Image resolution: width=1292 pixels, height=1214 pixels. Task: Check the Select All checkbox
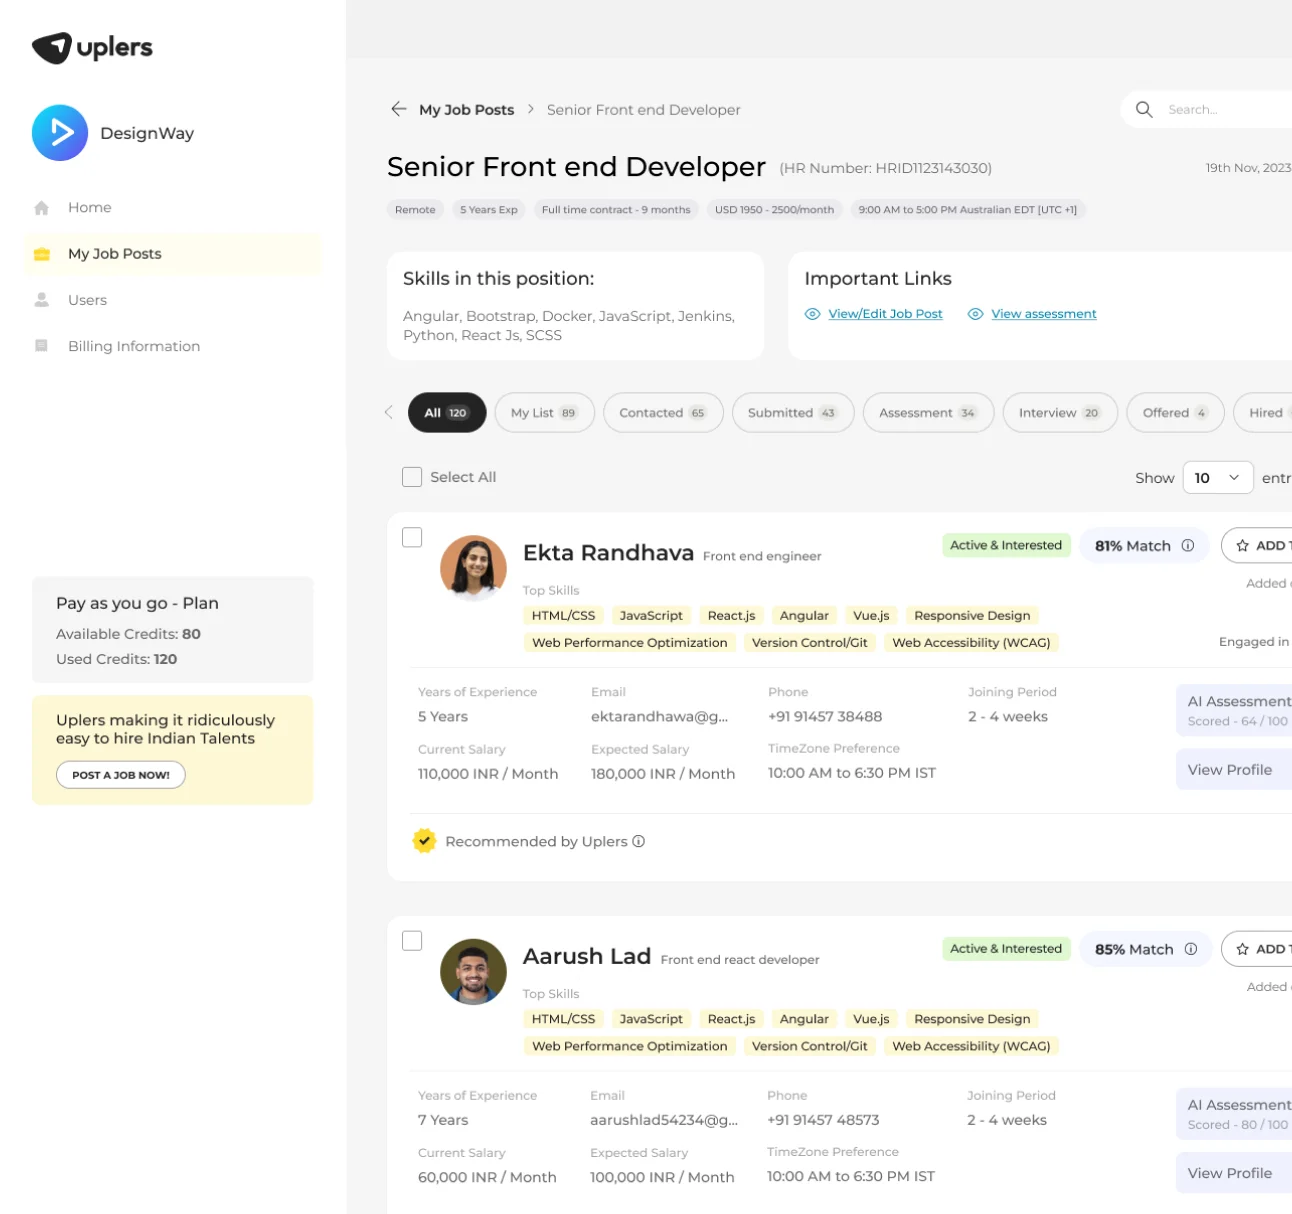(x=412, y=477)
